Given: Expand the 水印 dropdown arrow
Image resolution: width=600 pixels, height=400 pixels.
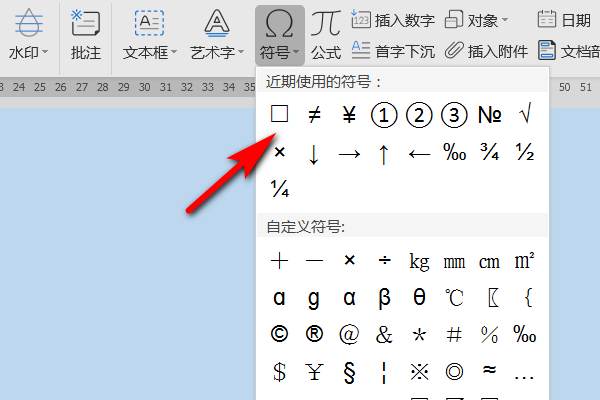Looking at the screenshot, I should pos(45,51).
